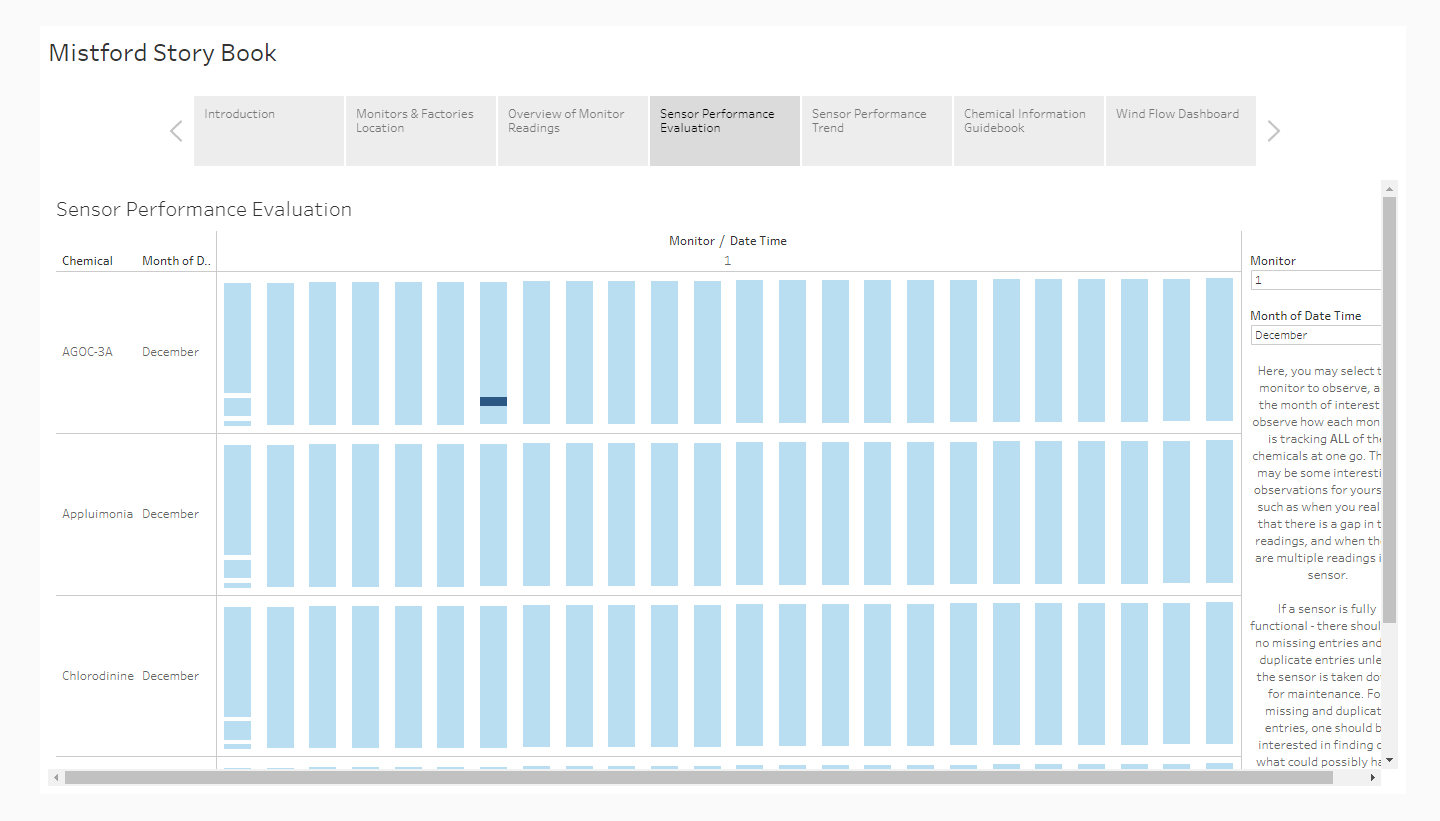
Task: Click the December label in Appluimonia row
Action: 170,514
